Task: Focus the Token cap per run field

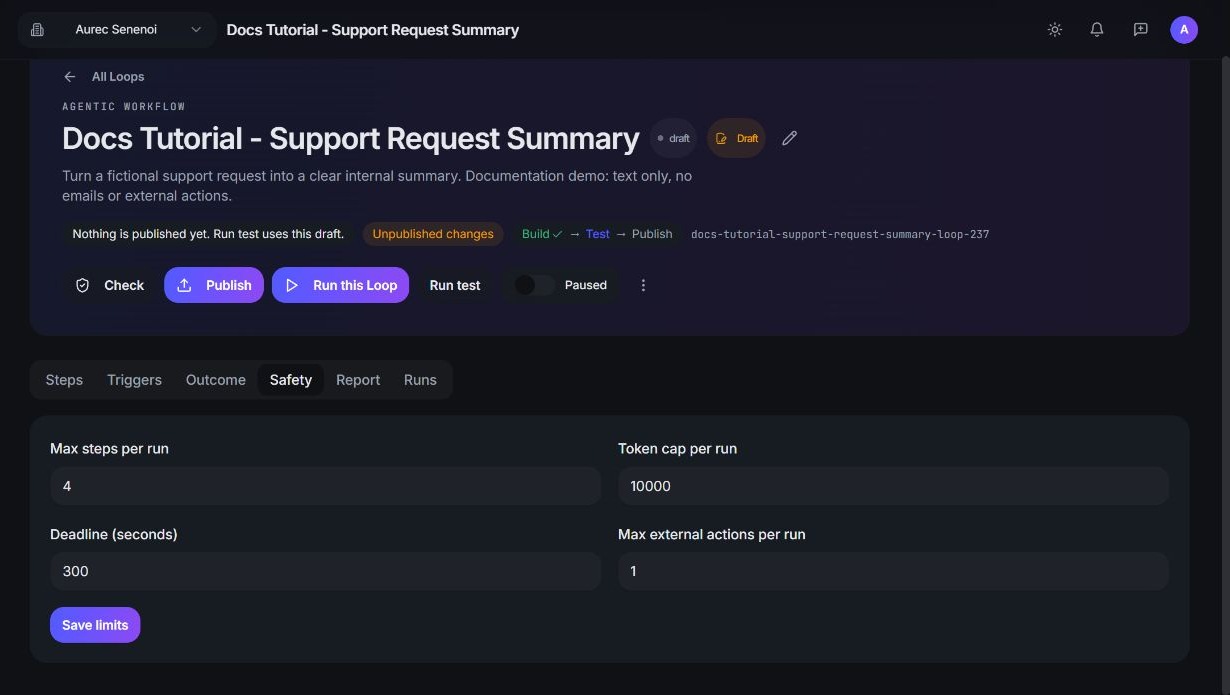Action: tap(893, 486)
